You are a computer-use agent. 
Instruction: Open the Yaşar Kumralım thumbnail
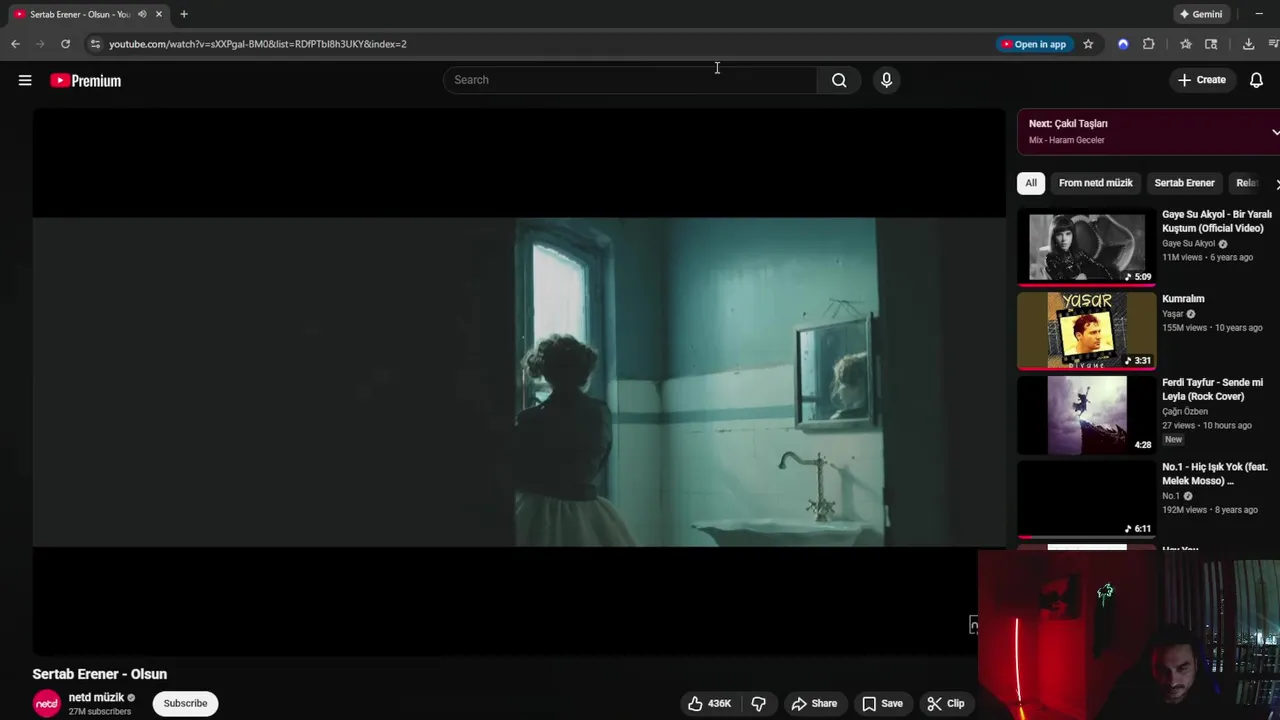tap(1087, 331)
